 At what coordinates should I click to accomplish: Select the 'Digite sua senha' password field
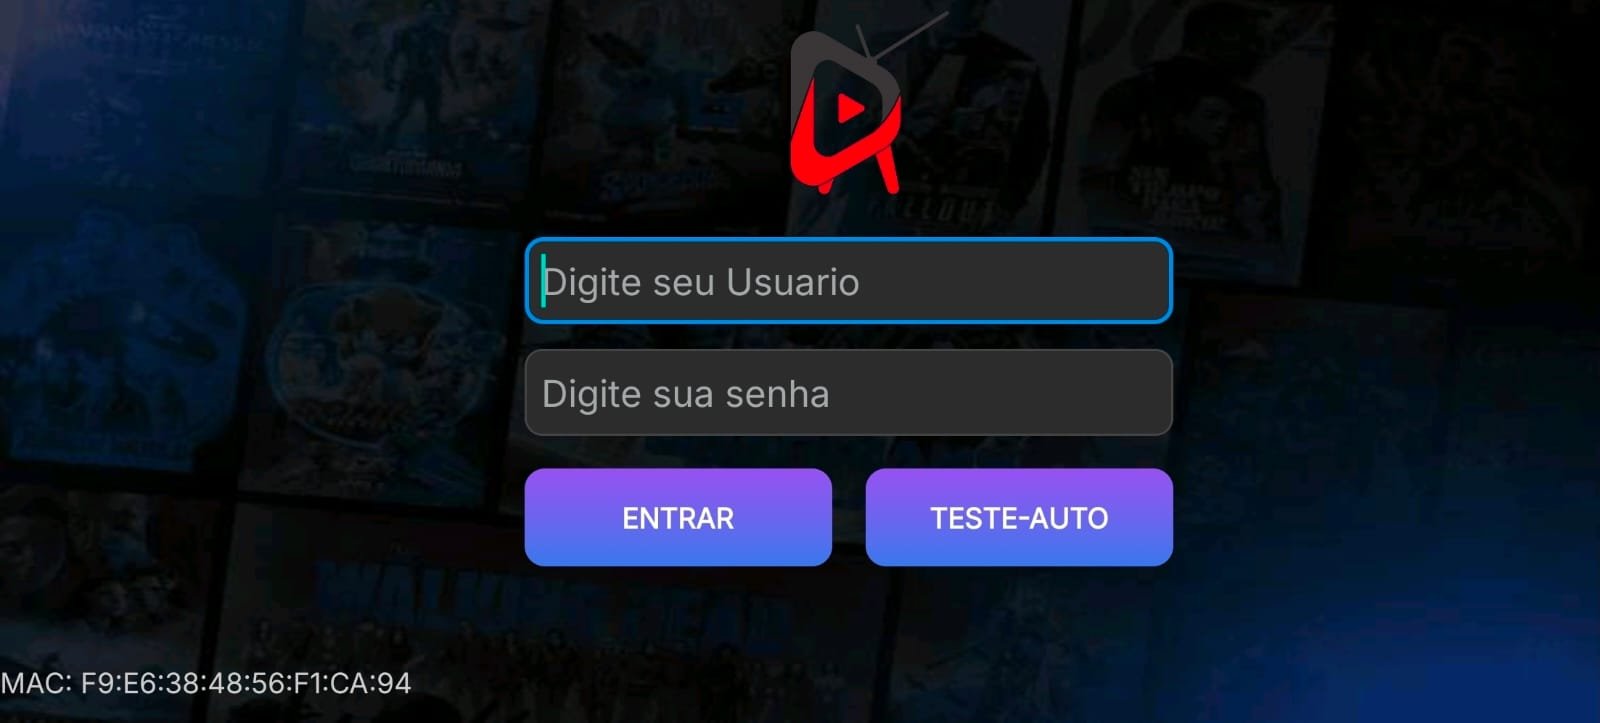[x=848, y=392]
